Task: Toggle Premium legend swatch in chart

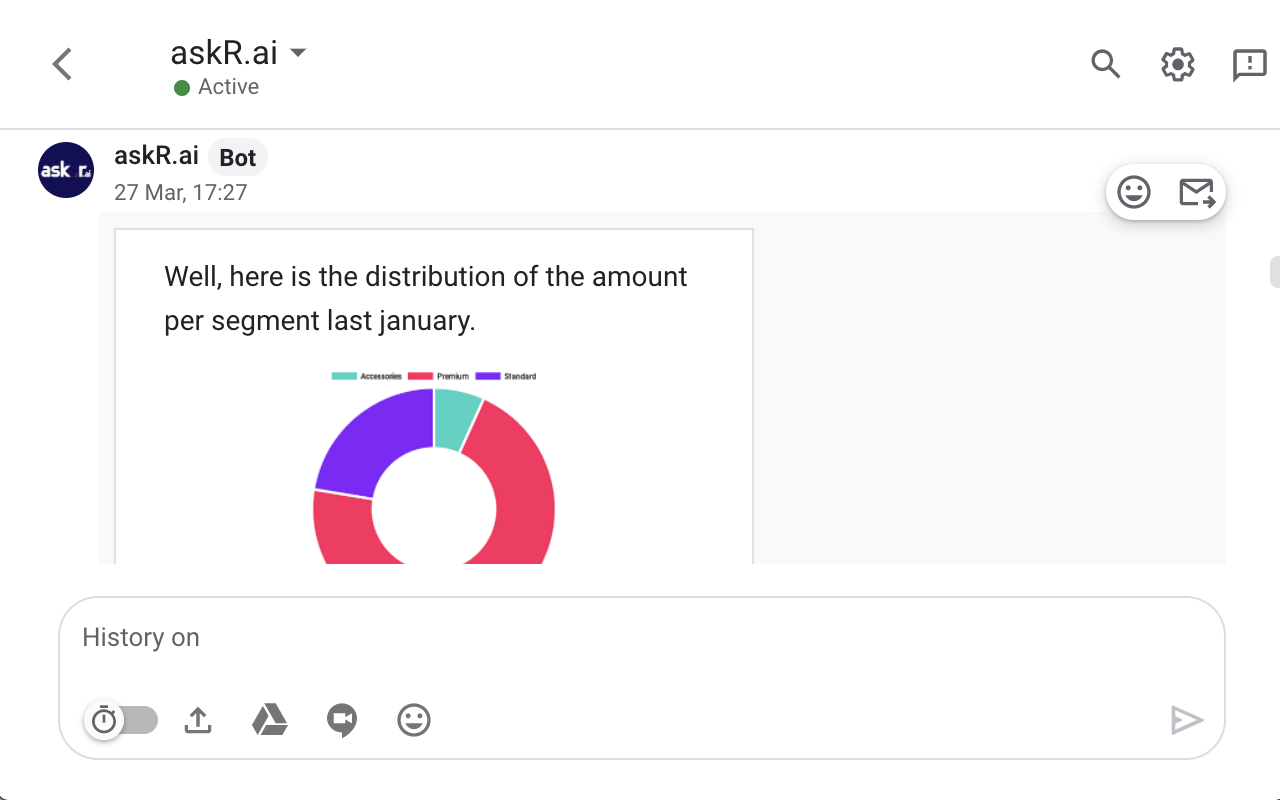Action: click(x=420, y=376)
